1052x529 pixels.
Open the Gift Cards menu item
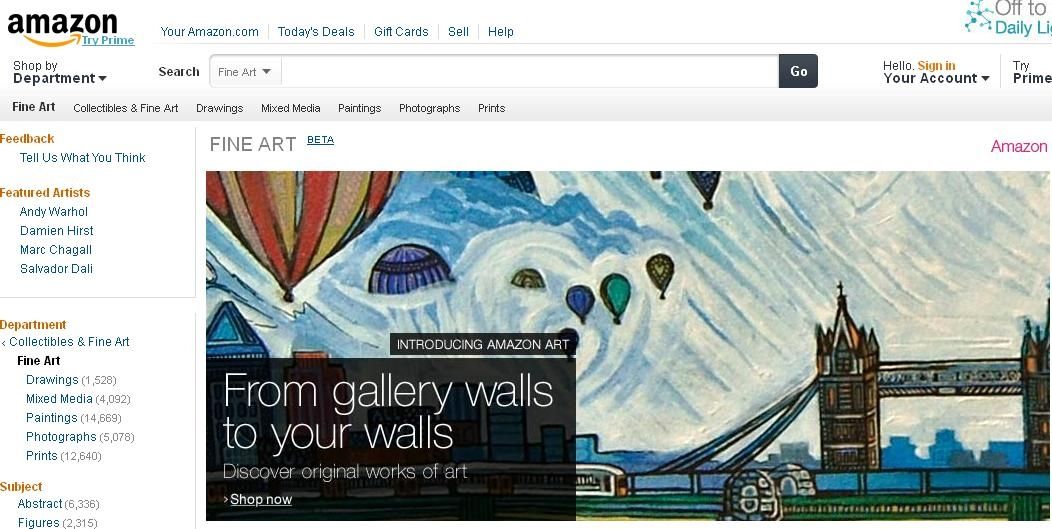click(401, 32)
